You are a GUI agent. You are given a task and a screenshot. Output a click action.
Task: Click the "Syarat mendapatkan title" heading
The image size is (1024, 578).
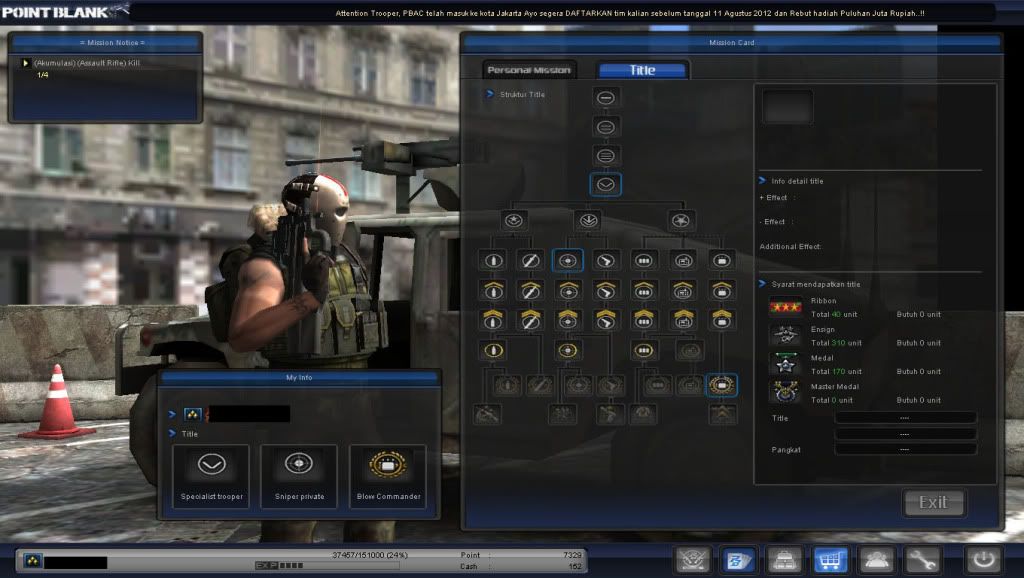tap(816, 284)
